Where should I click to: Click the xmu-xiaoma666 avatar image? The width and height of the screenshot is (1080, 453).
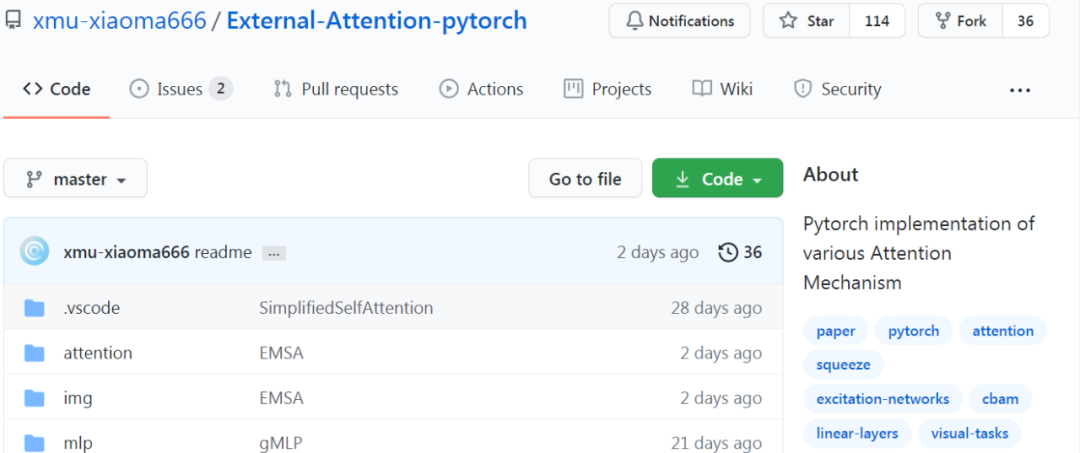click(34, 251)
